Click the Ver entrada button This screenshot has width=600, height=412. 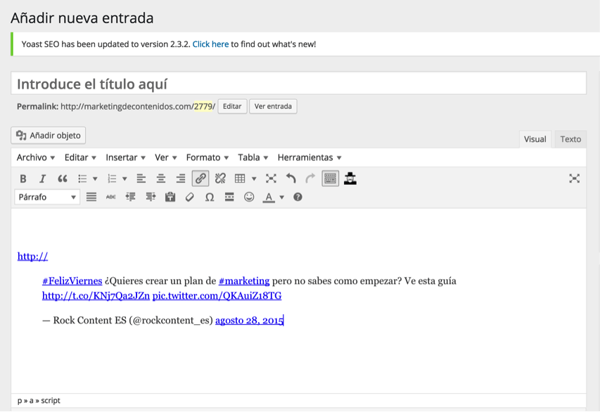point(273,106)
